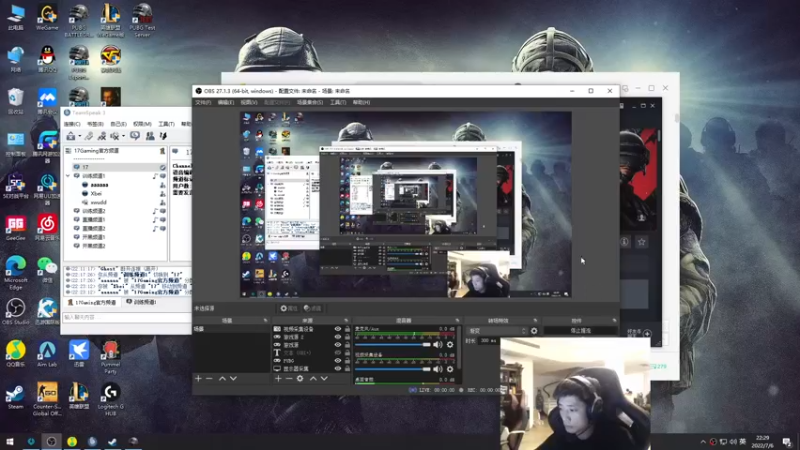Open the GeeGee desktop shortcut
The height and width of the screenshot is (450, 800).
15,228
